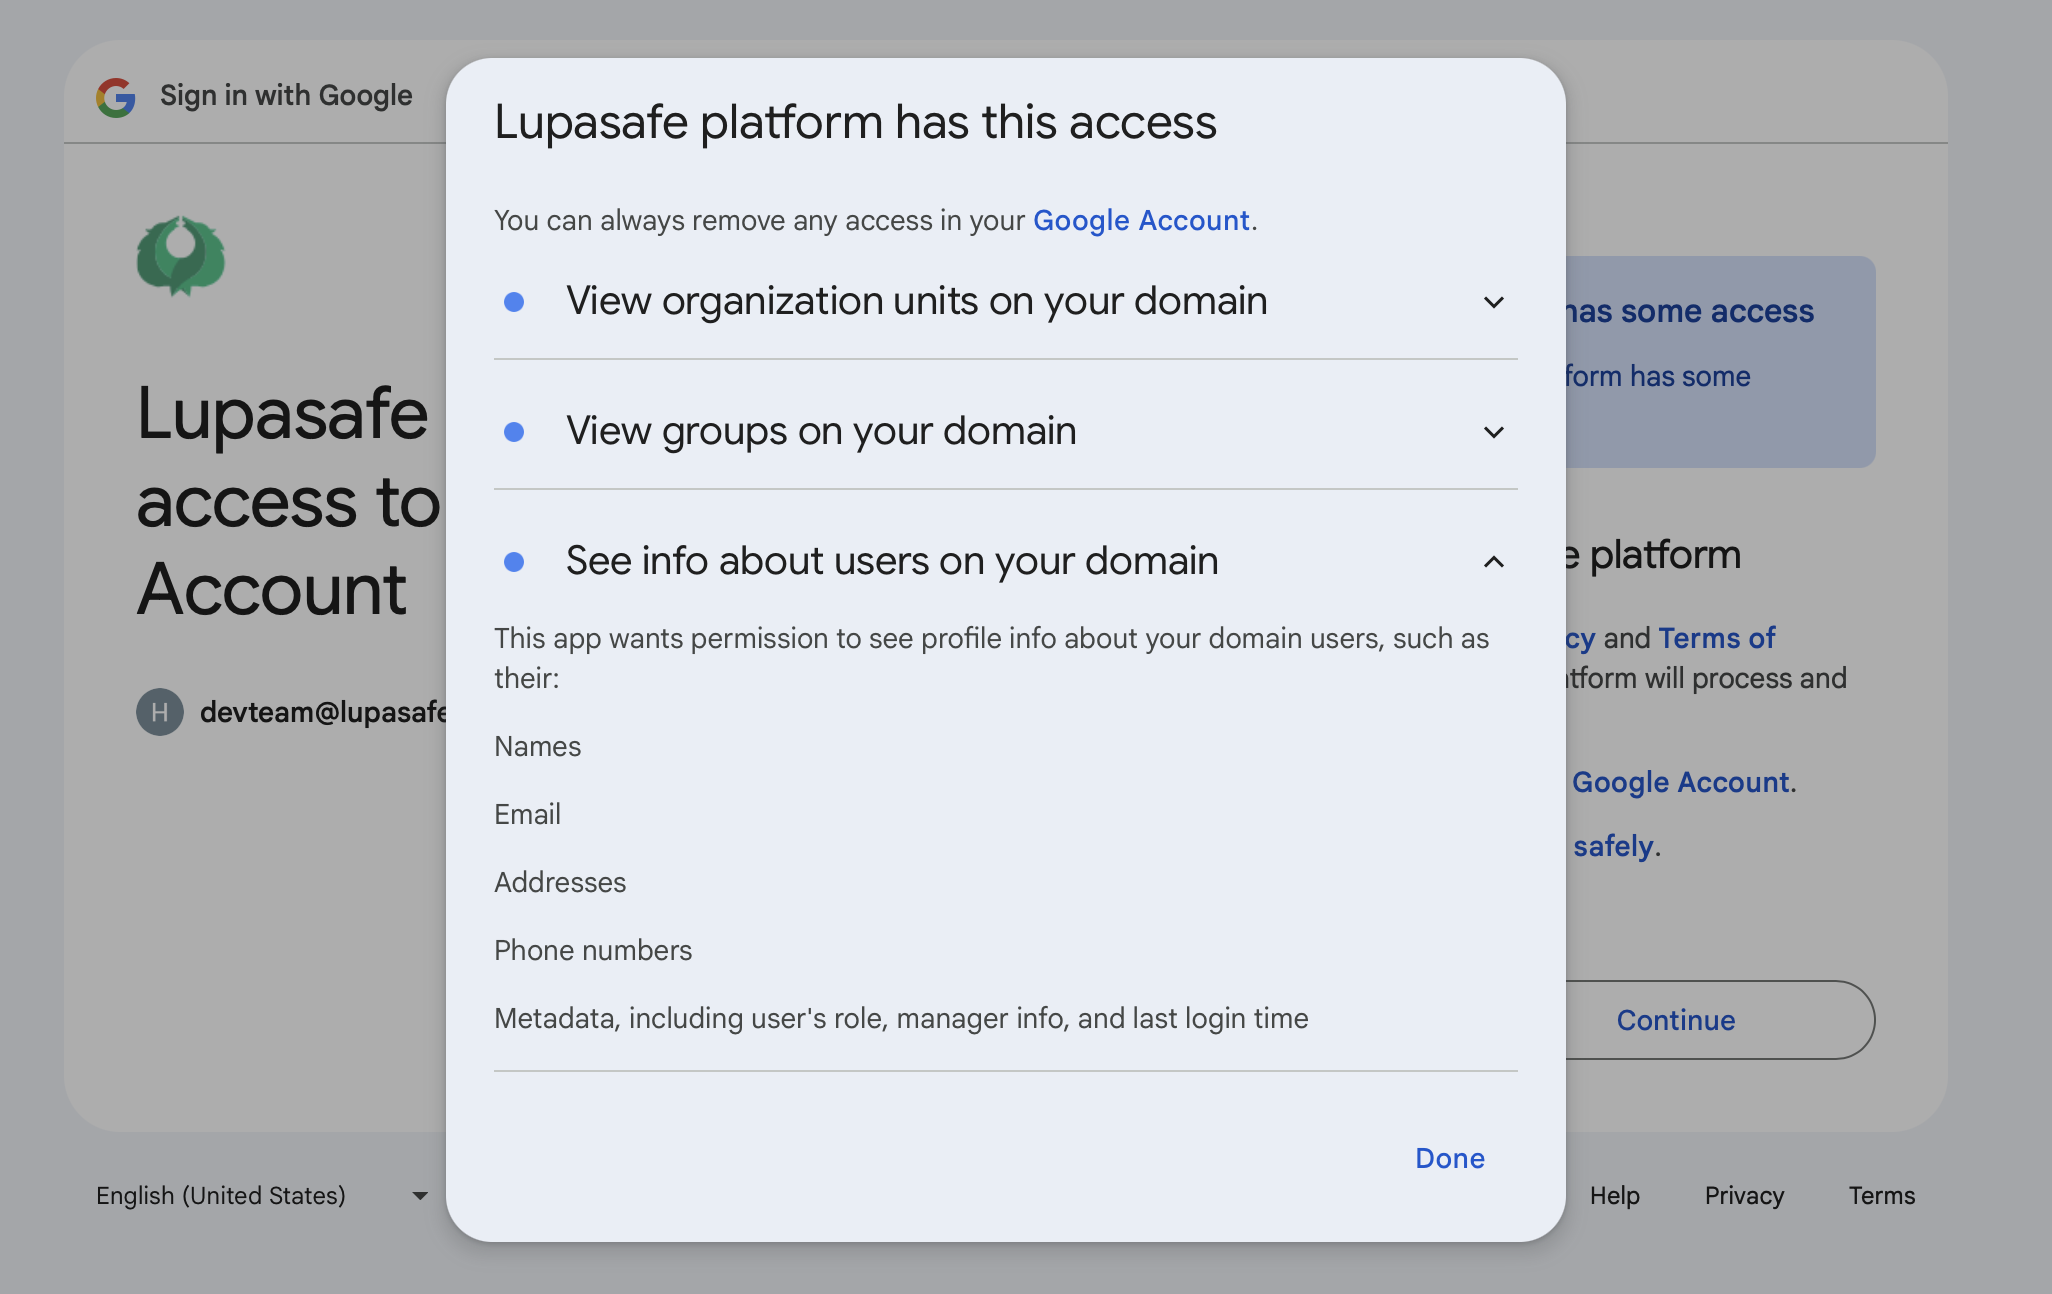Open the Terms footer link
The height and width of the screenshot is (1294, 2052).
click(x=1881, y=1196)
